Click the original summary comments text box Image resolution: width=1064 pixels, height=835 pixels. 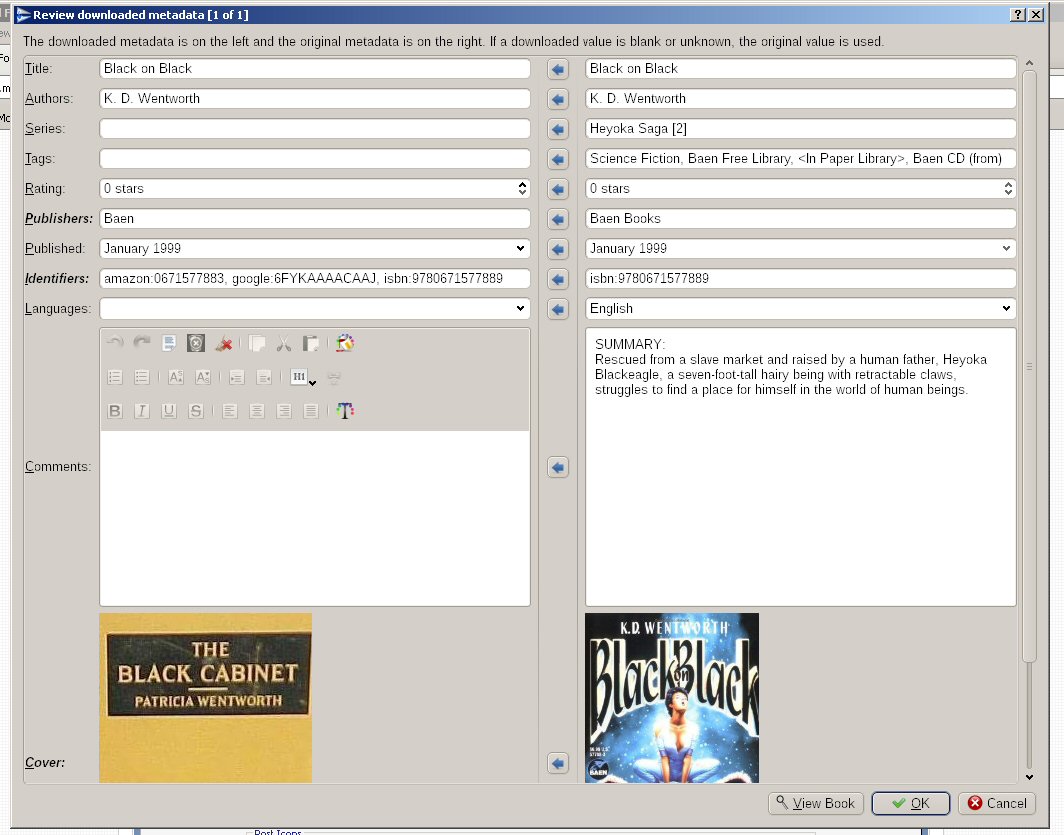click(801, 467)
